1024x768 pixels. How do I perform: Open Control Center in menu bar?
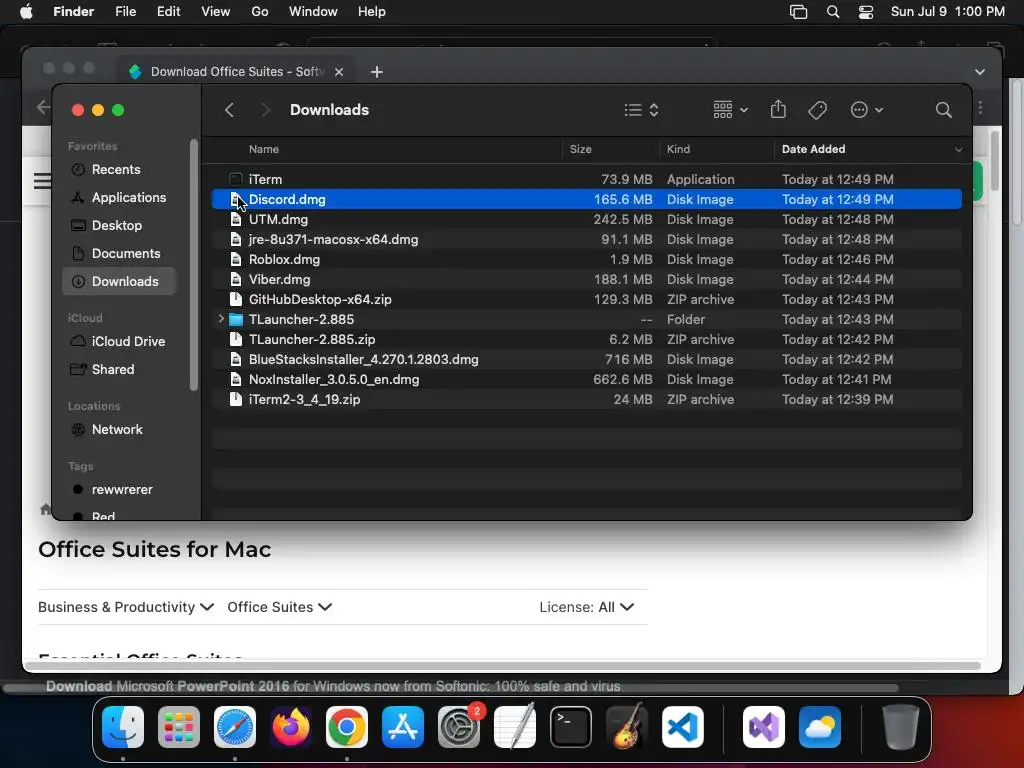pyautogui.click(x=866, y=12)
